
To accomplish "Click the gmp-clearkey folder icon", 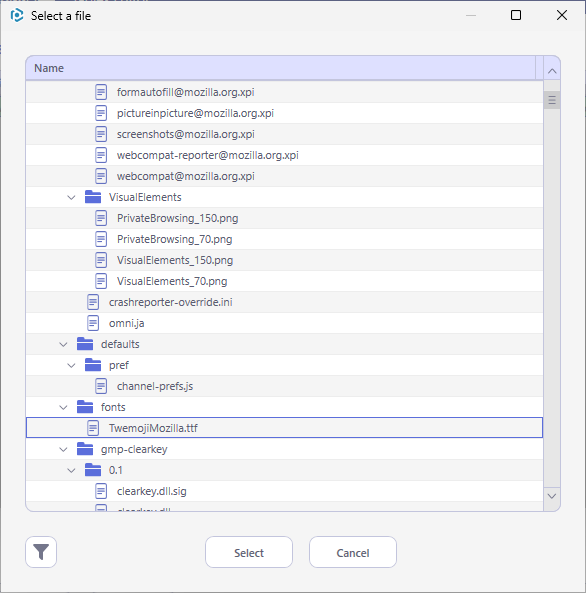I will click(x=85, y=449).
